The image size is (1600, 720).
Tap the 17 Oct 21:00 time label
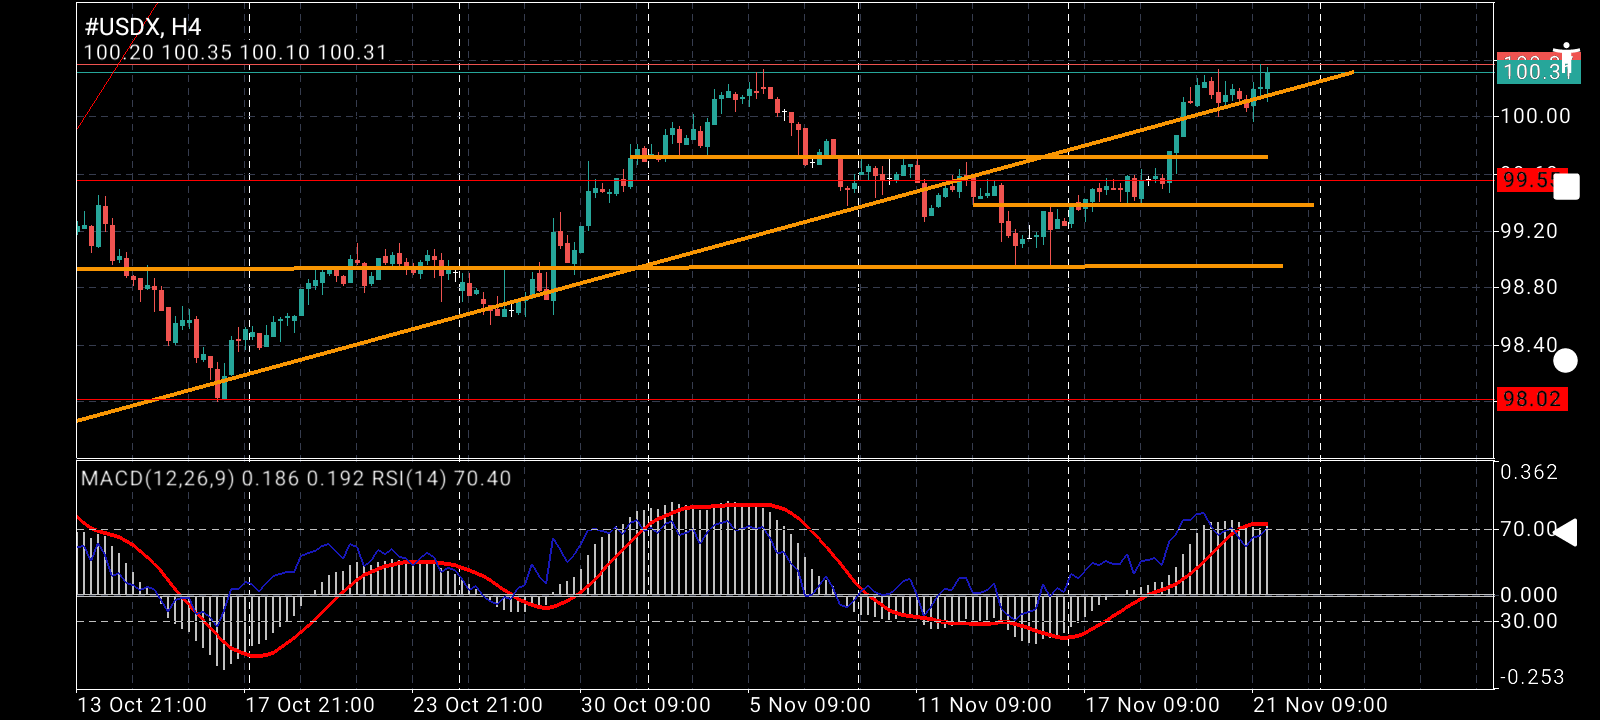[310, 705]
